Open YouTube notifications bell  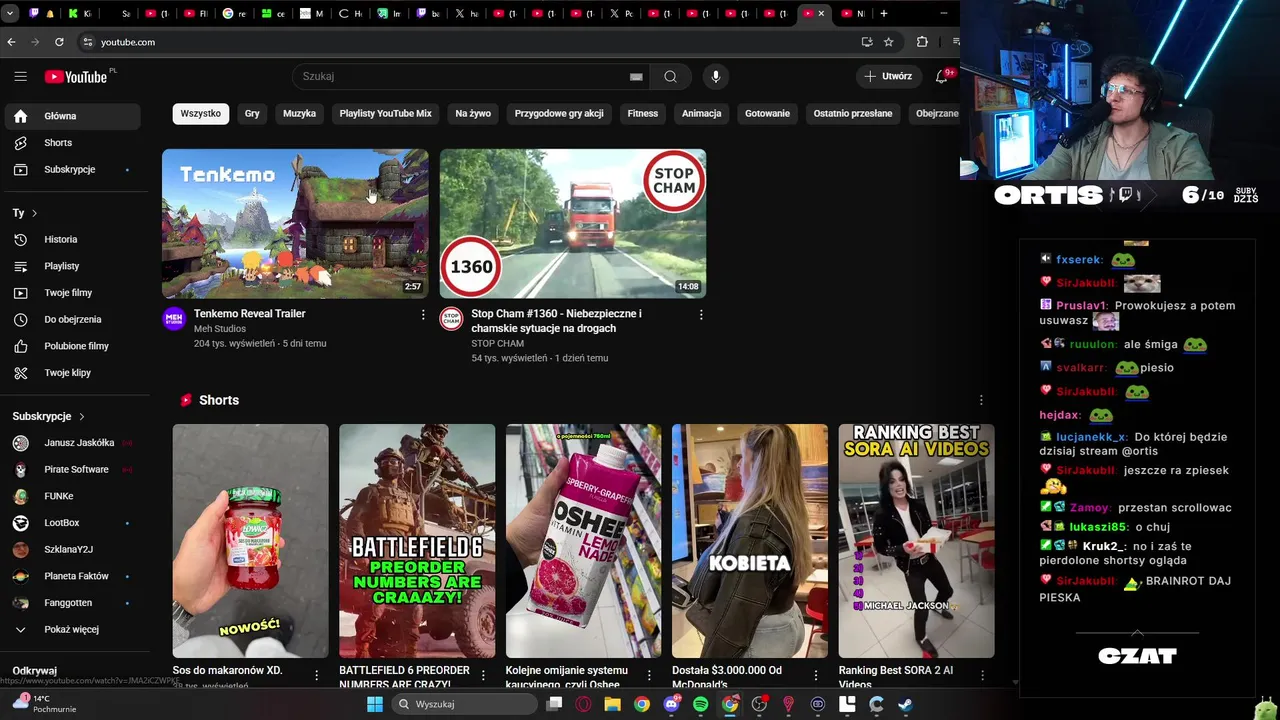tap(942, 76)
